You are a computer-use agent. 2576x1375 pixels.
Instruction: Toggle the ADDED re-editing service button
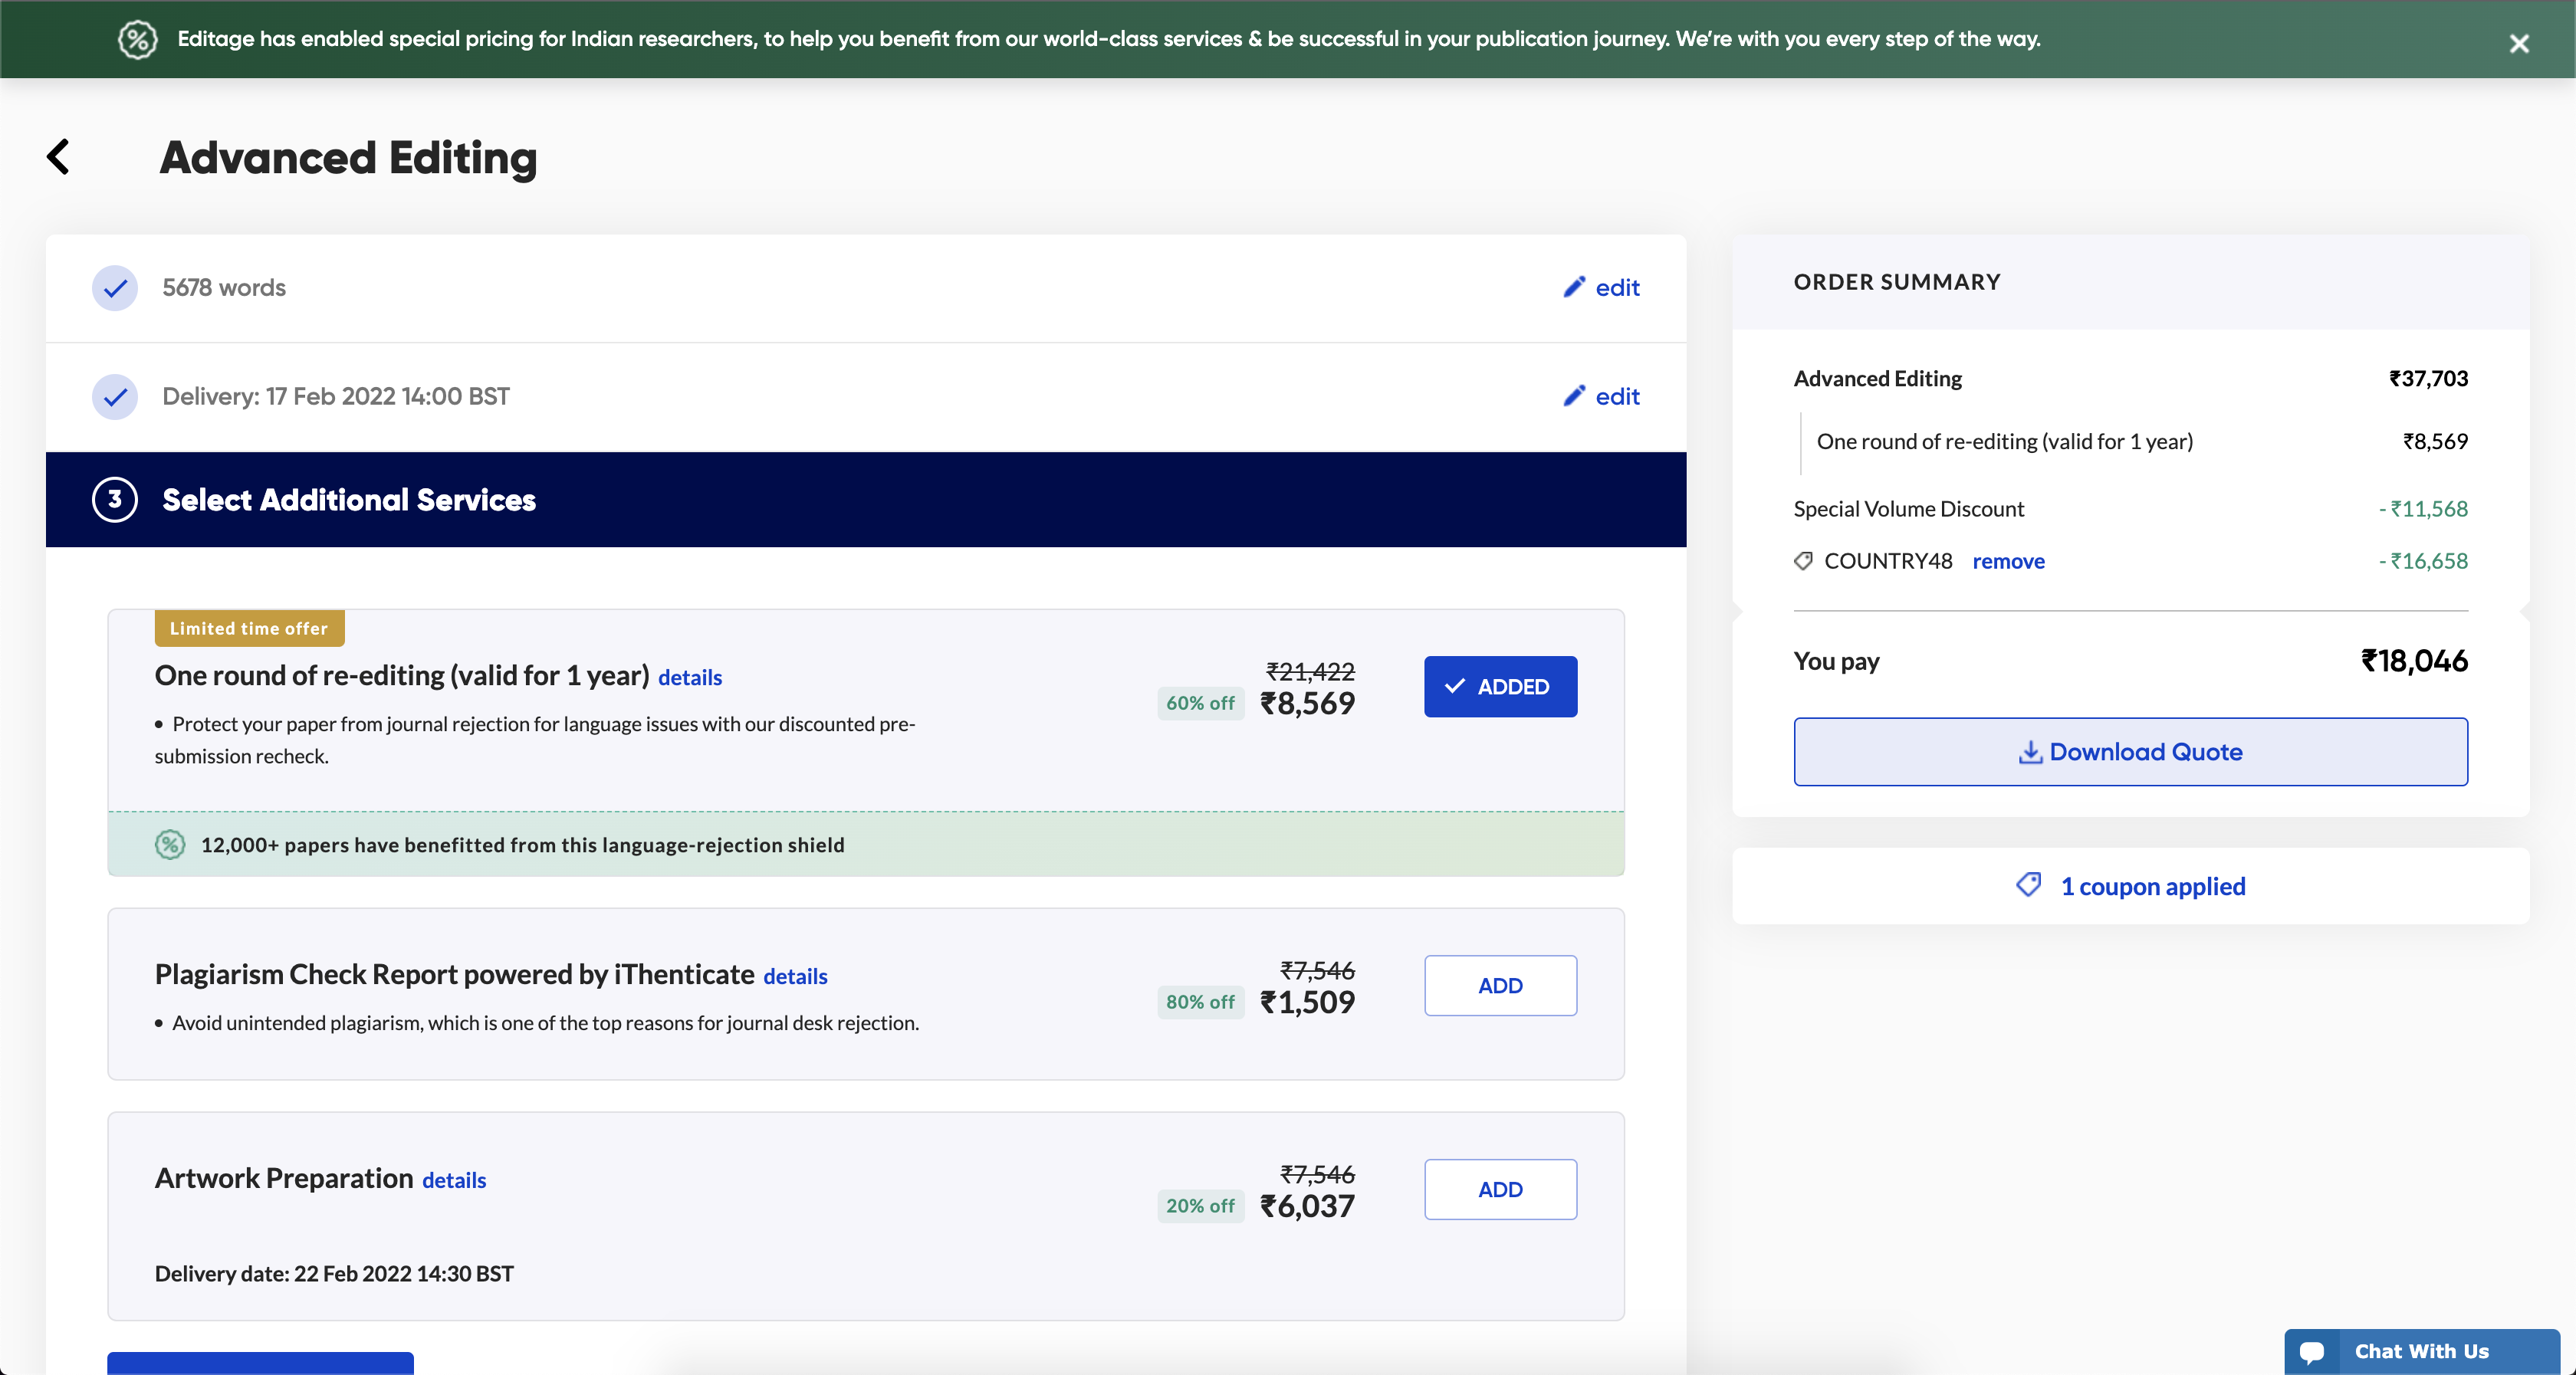[x=1500, y=687]
